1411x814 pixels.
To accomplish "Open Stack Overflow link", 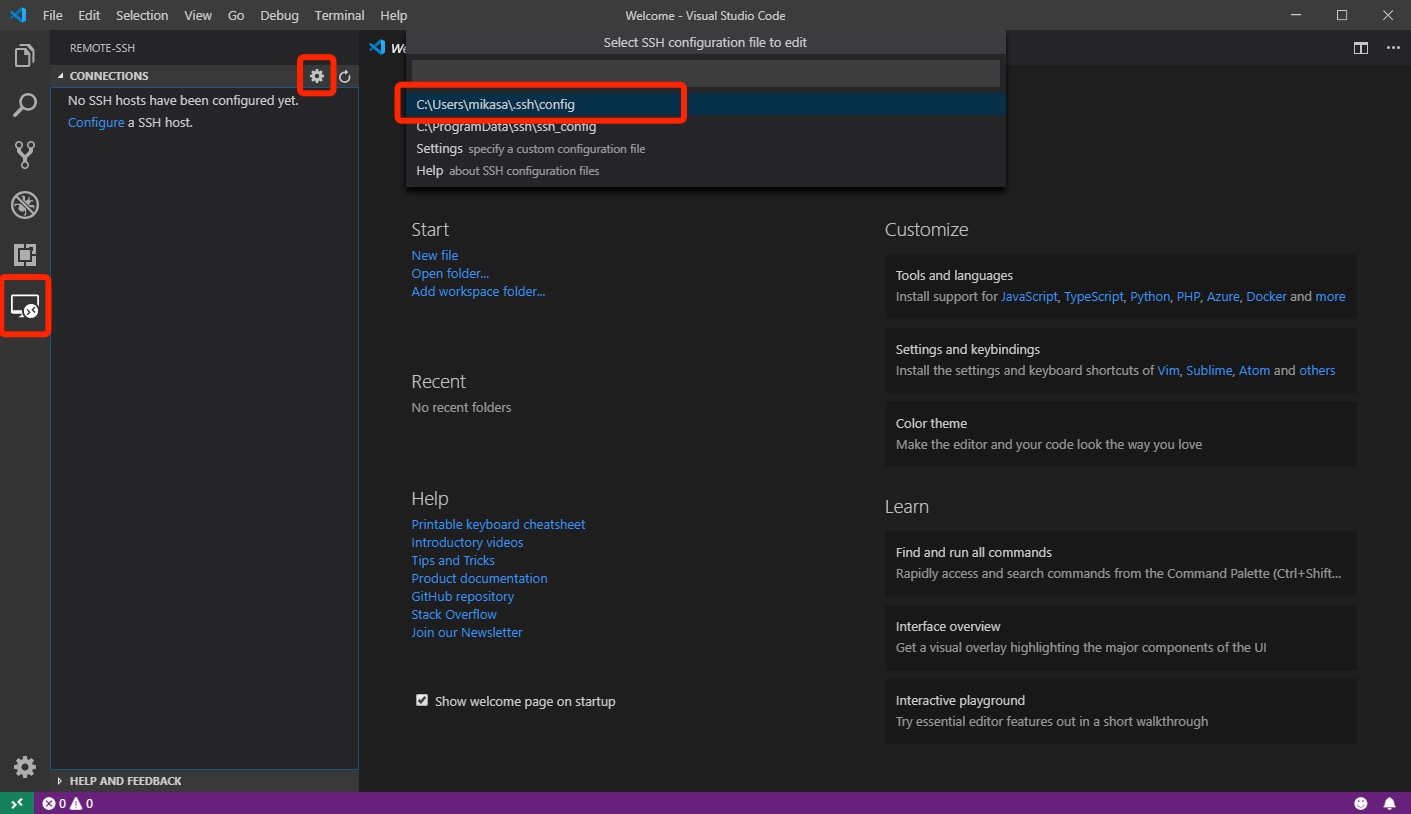I will tap(454, 615).
